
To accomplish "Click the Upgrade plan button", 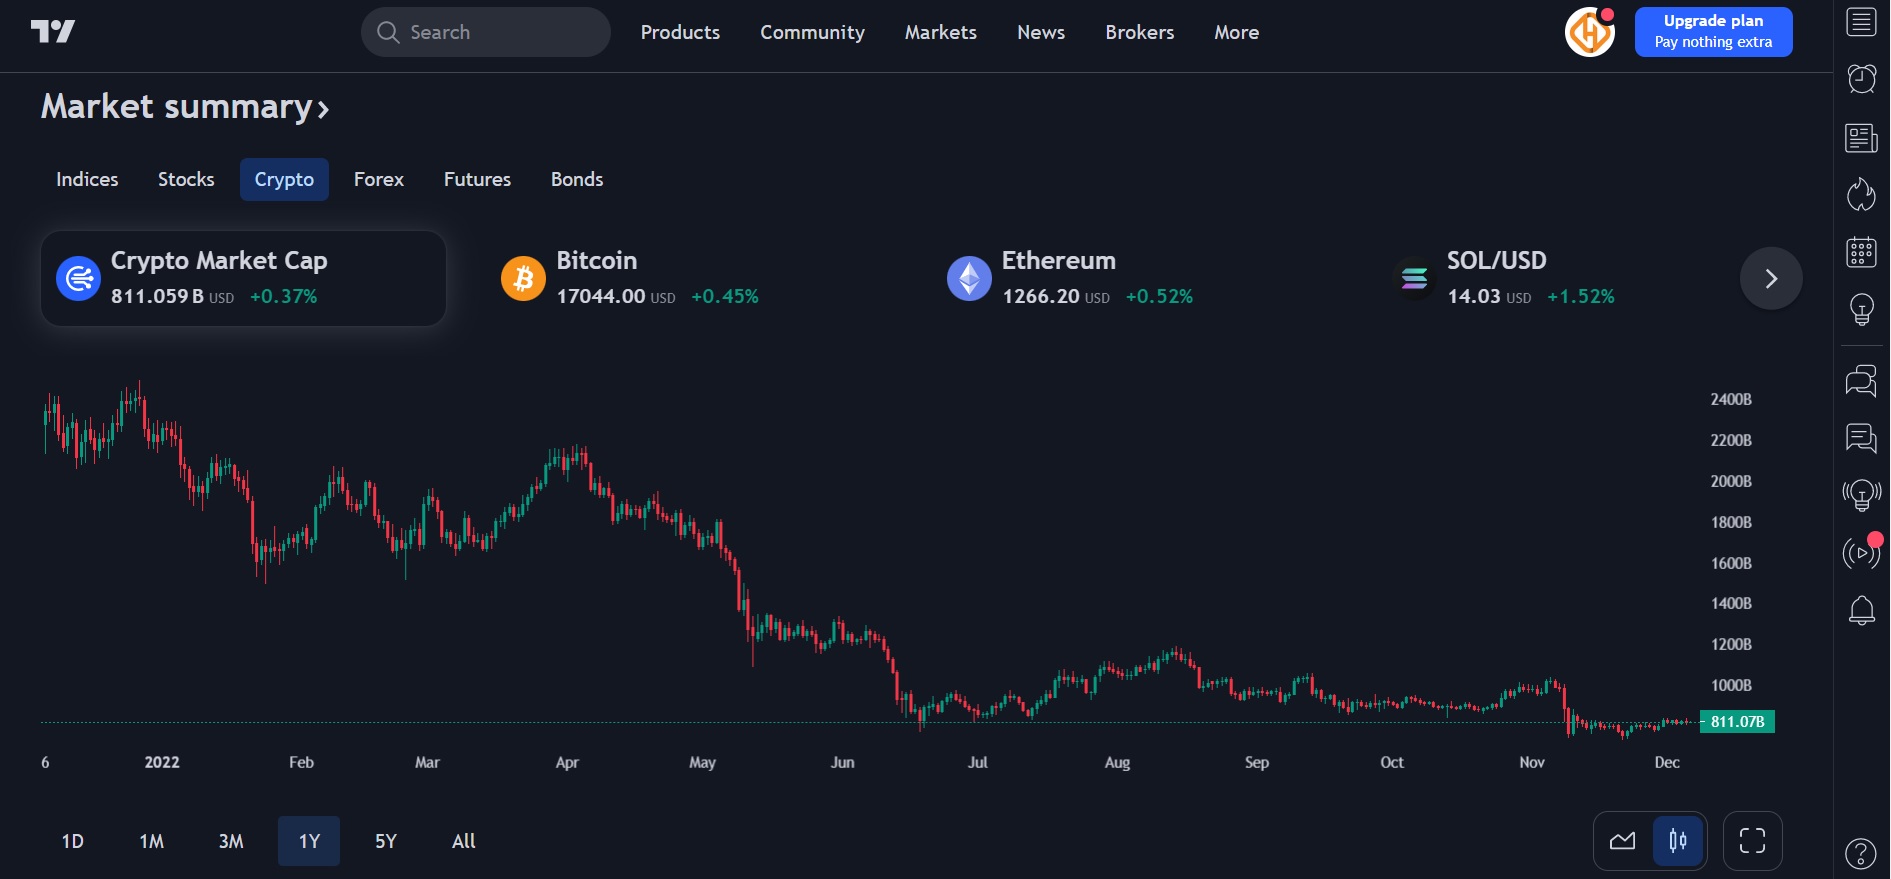I will pos(1713,32).
